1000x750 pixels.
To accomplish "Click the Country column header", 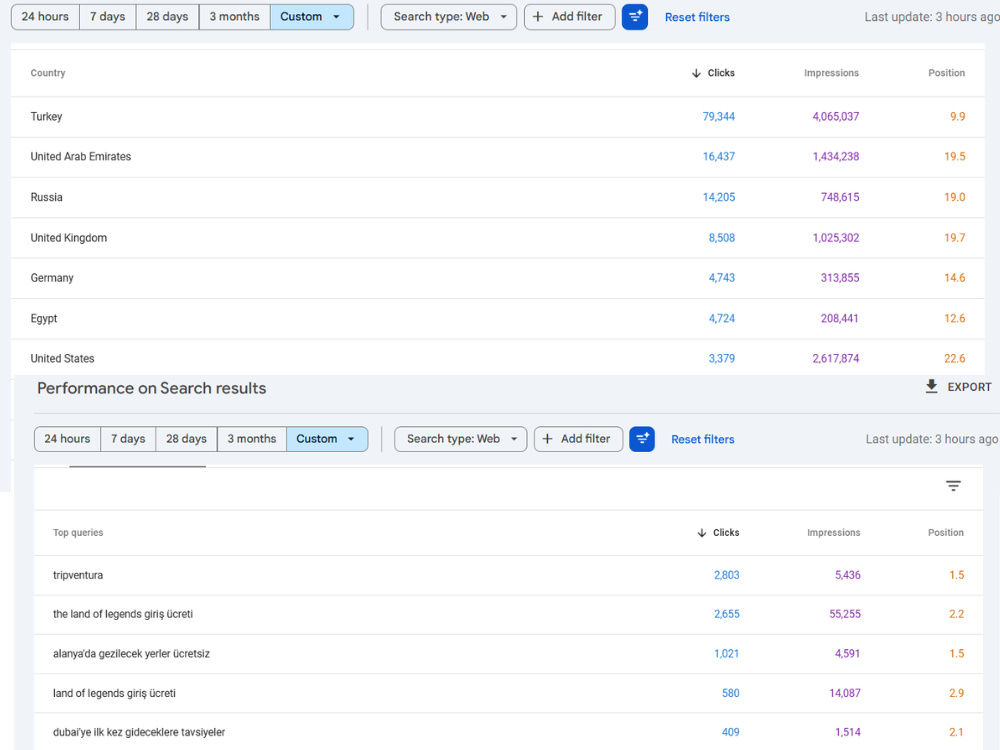I will click(x=48, y=73).
